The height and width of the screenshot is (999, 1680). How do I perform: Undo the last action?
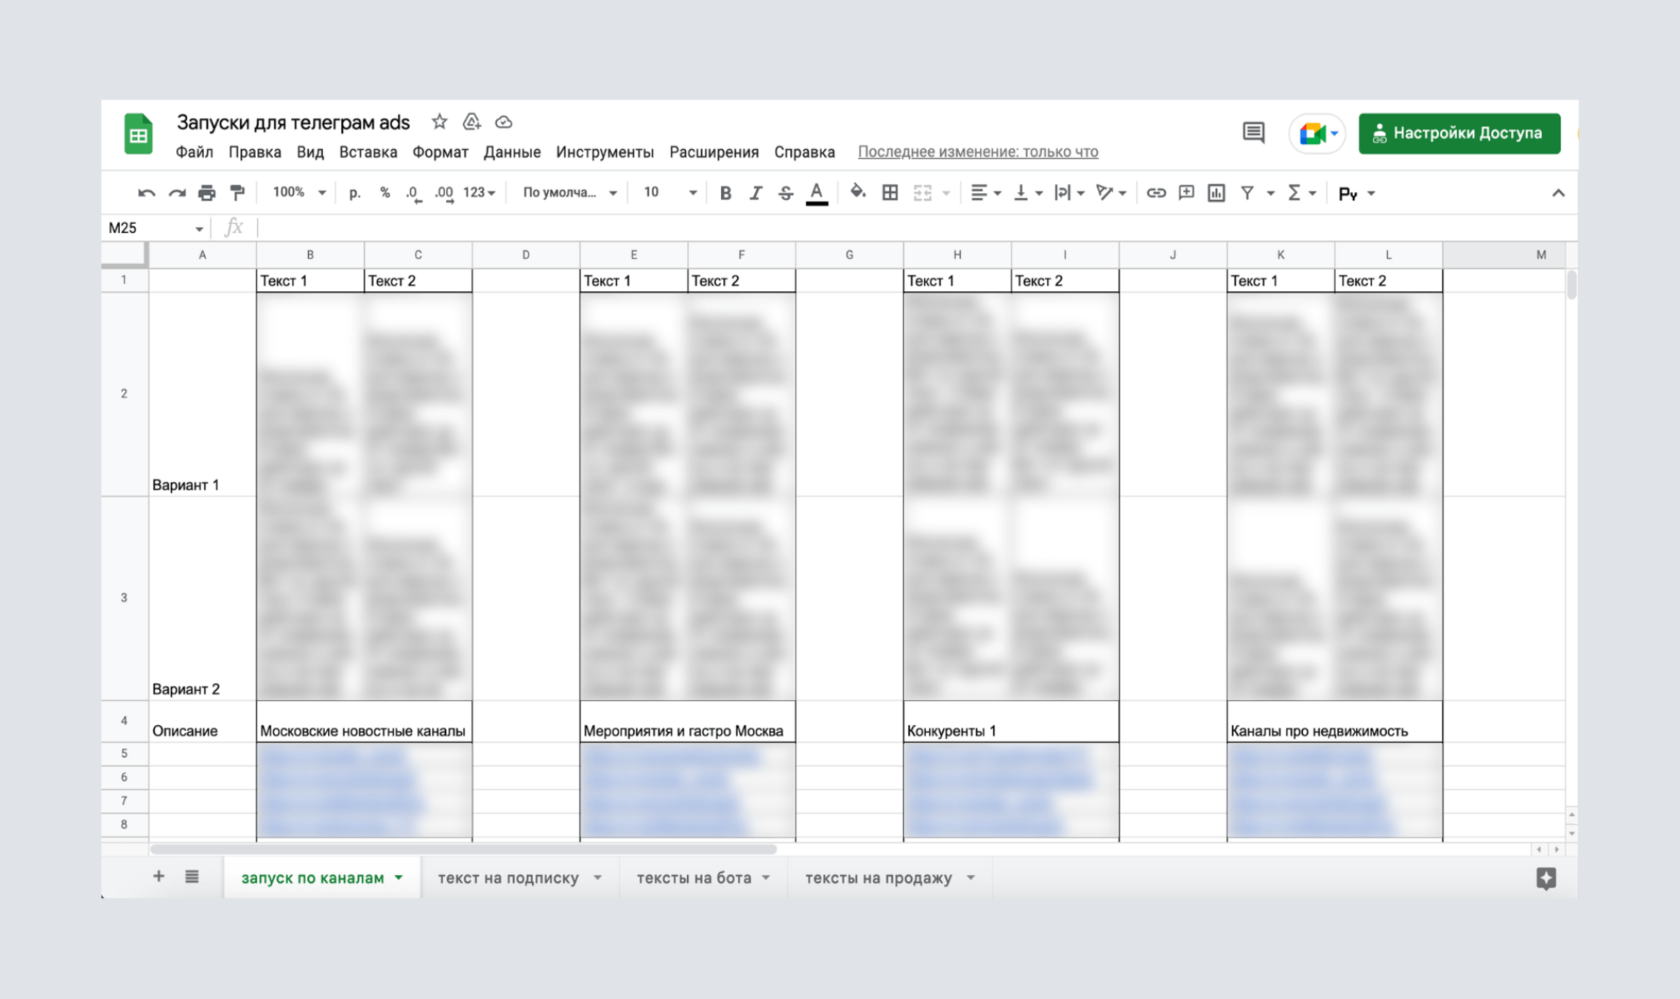tap(147, 193)
